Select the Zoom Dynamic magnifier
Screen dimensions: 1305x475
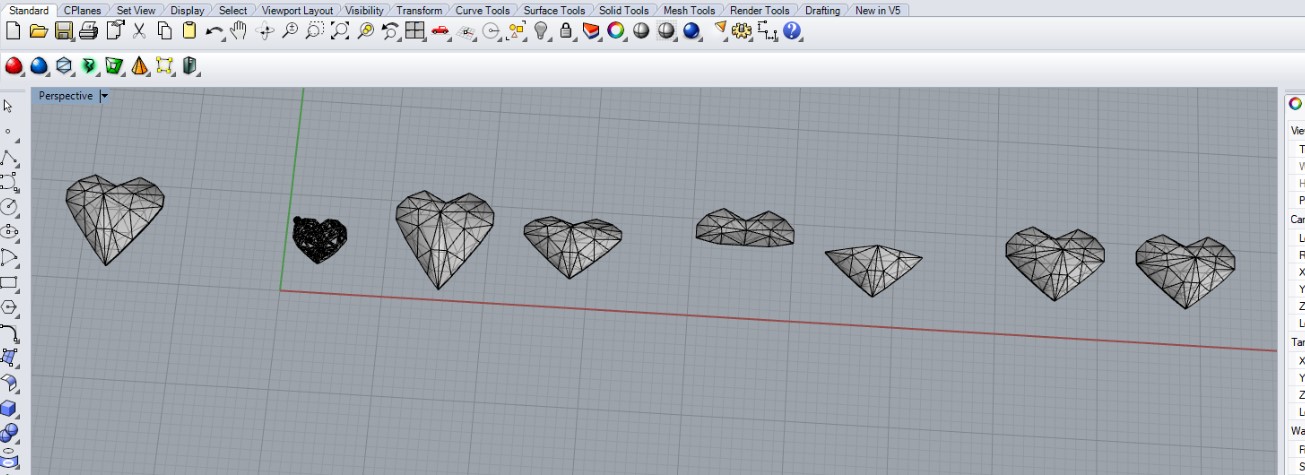[x=290, y=31]
